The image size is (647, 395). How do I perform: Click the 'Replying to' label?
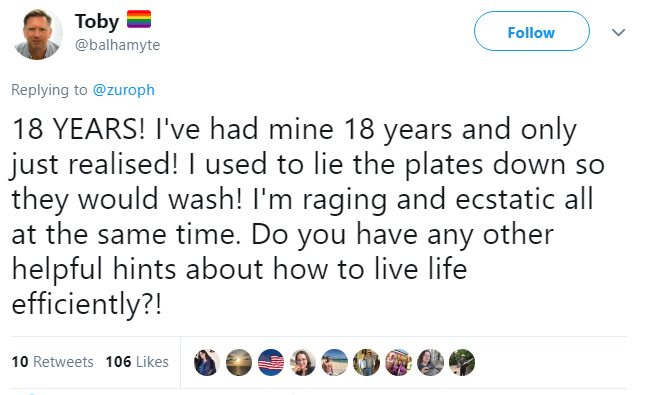(x=49, y=90)
